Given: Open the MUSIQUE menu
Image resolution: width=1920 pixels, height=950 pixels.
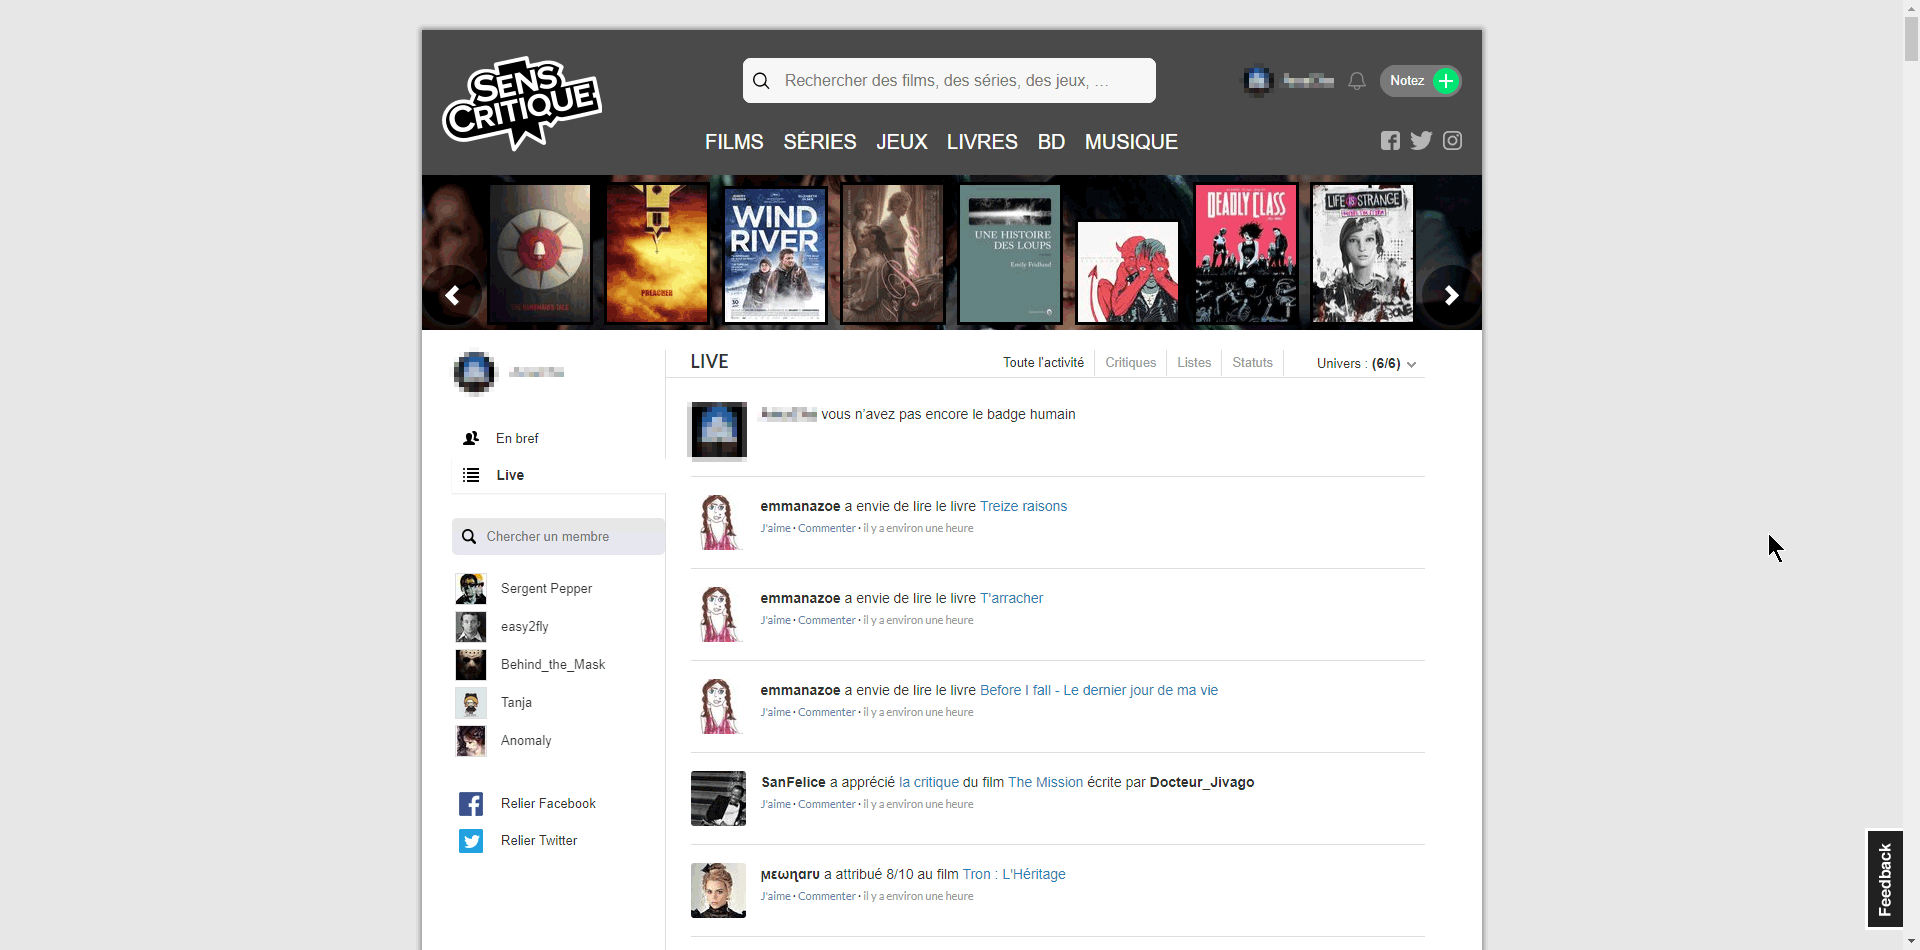Looking at the screenshot, I should pyautogui.click(x=1131, y=142).
